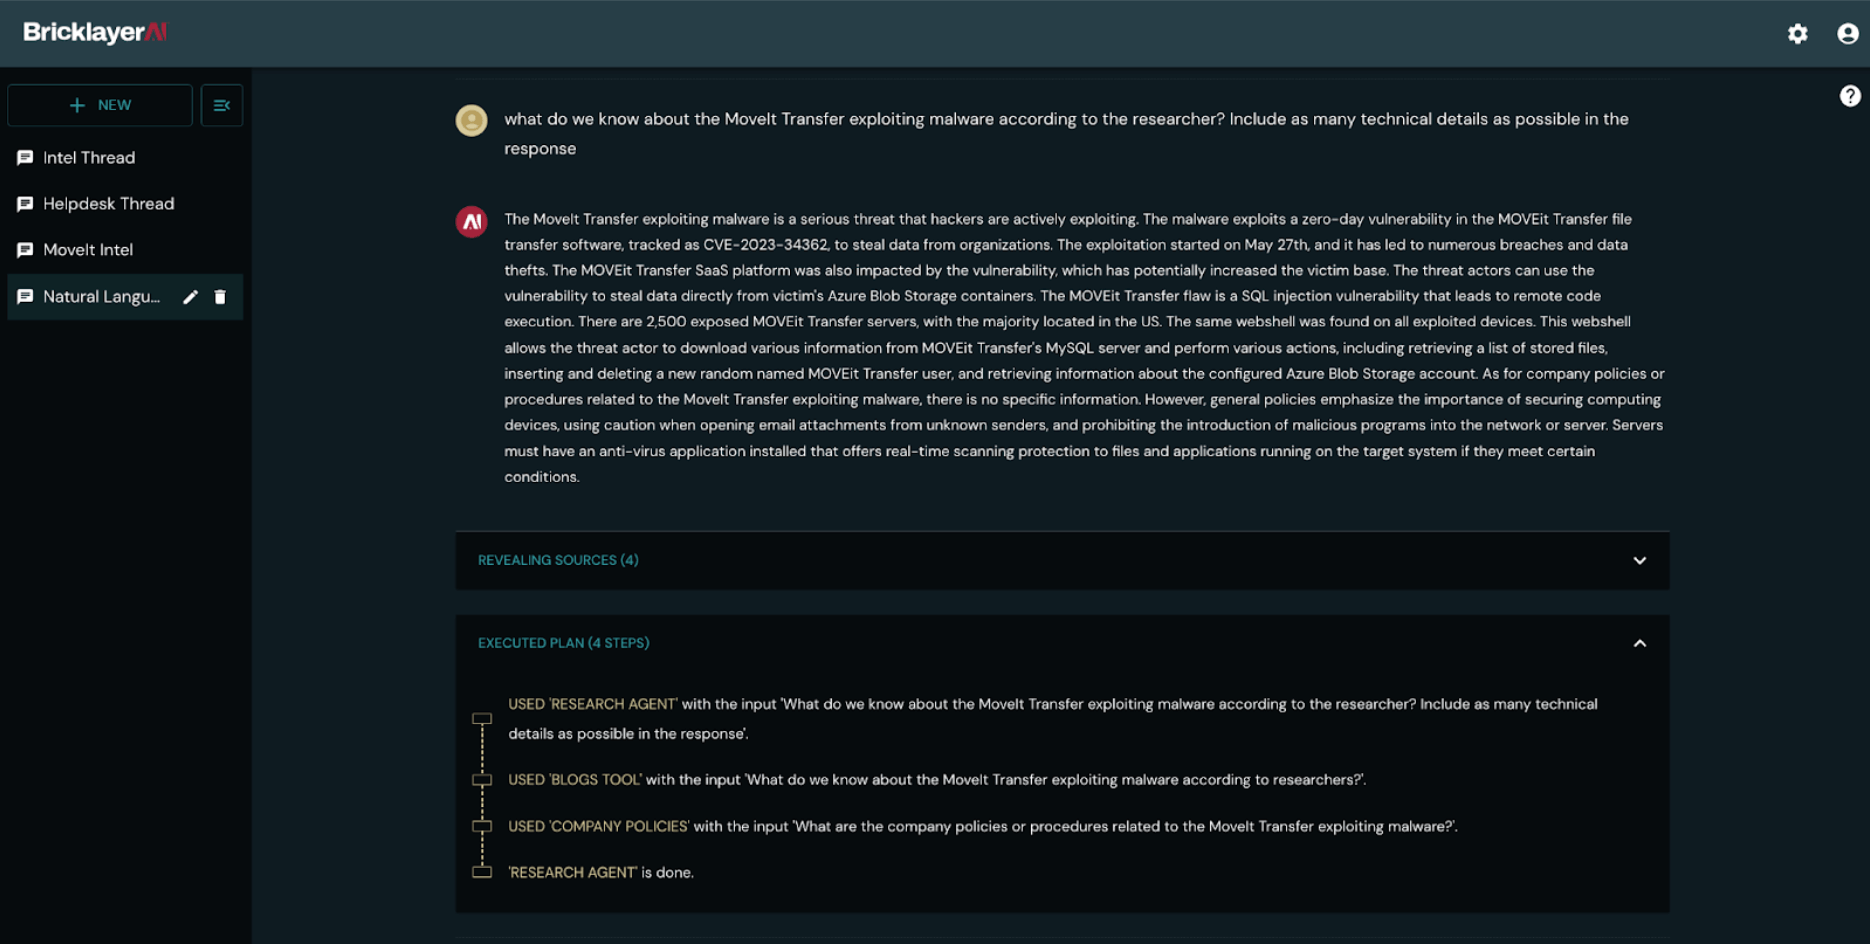Click the chevron next to REVEALING SOURCES (4)
This screenshot has height=944, width=1870.
[x=1640, y=560]
